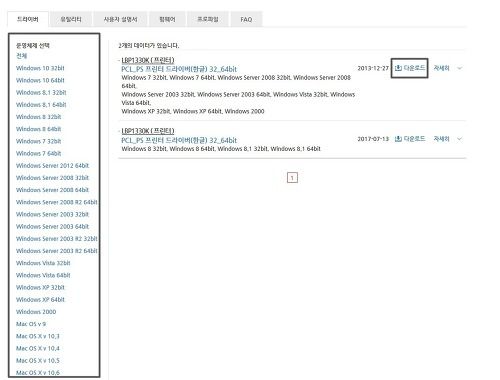The width and height of the screenshot is (500, 380).
Task: Filter by Windows Server 2008 32bit
Action: [53, 178]
